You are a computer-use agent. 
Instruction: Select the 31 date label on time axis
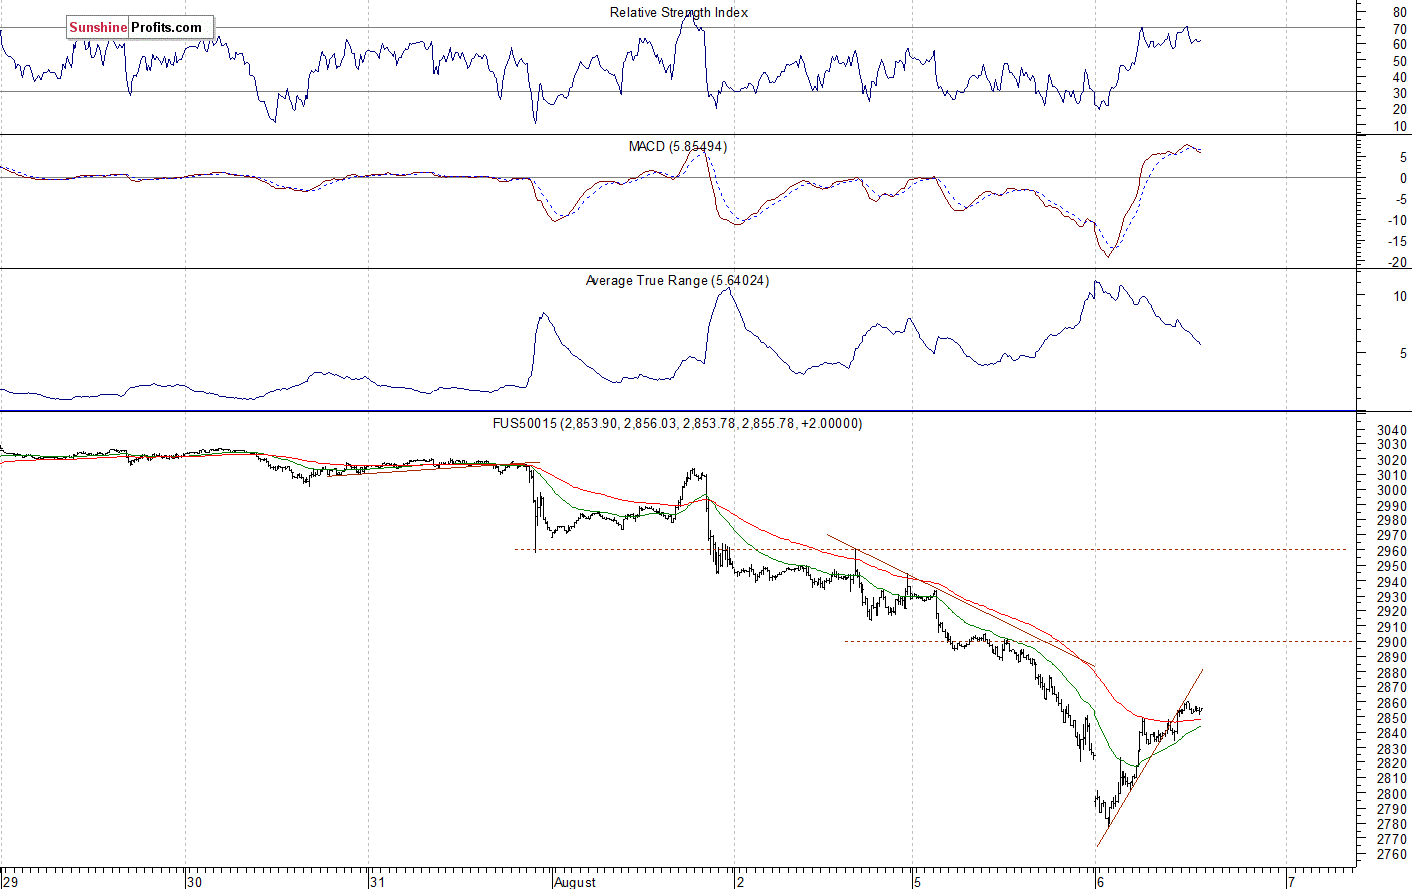pos(378,882)
